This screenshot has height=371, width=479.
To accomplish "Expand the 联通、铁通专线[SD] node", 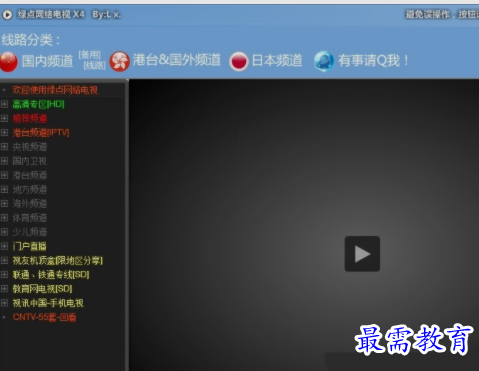I will coord(4,274).
